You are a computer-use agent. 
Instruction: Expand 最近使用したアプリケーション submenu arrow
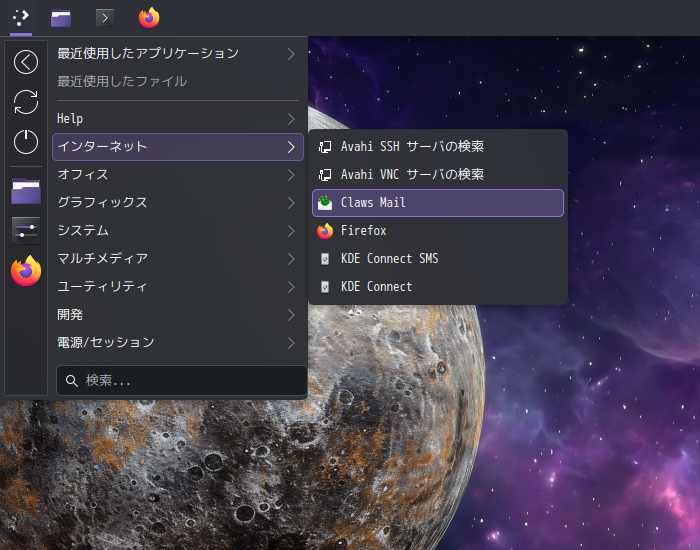click(291, 54)
